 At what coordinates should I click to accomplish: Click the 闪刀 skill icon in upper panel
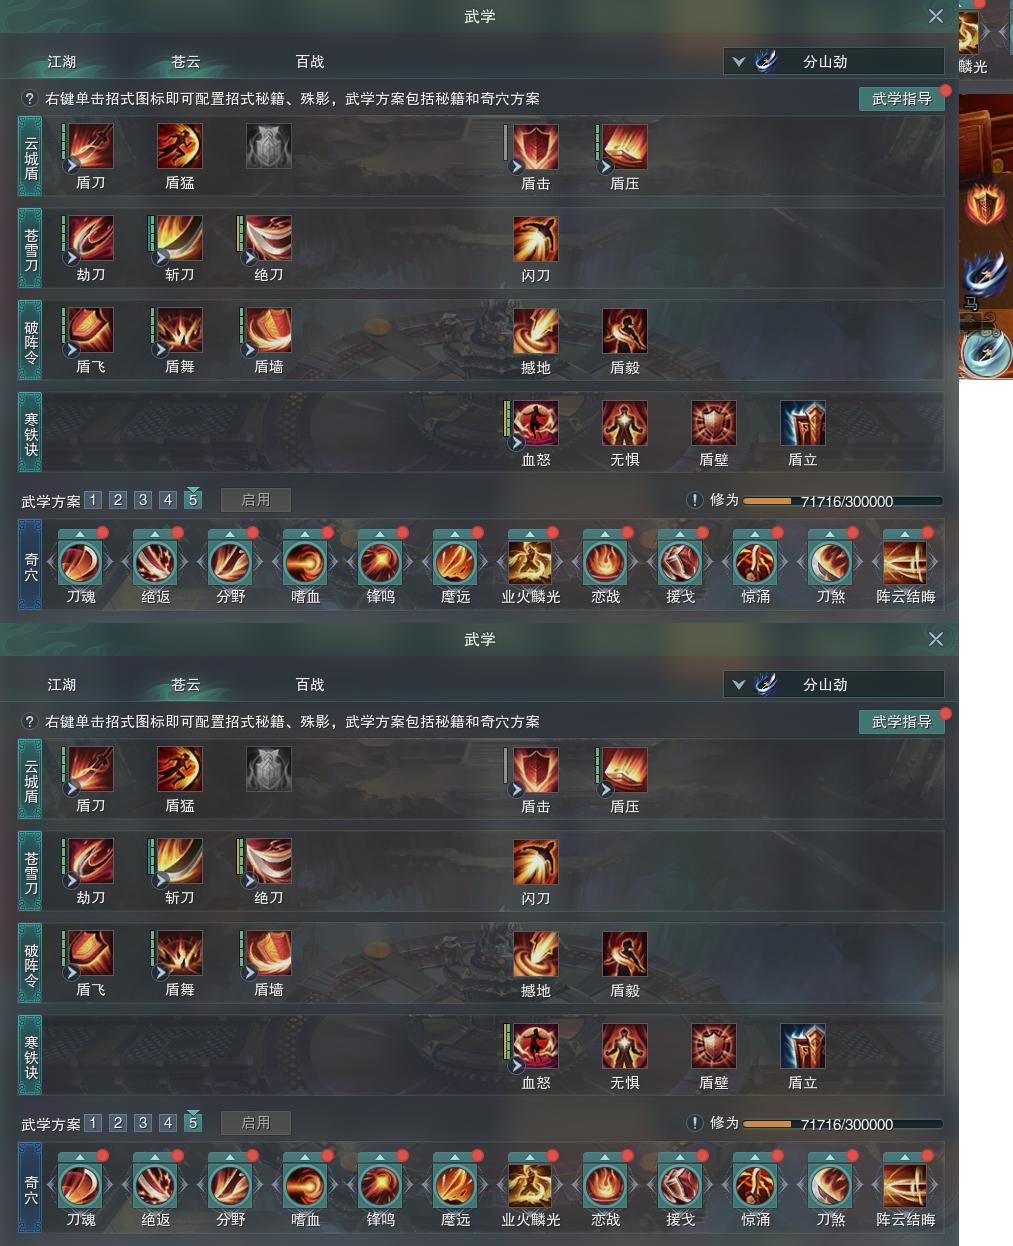[536, 238]
